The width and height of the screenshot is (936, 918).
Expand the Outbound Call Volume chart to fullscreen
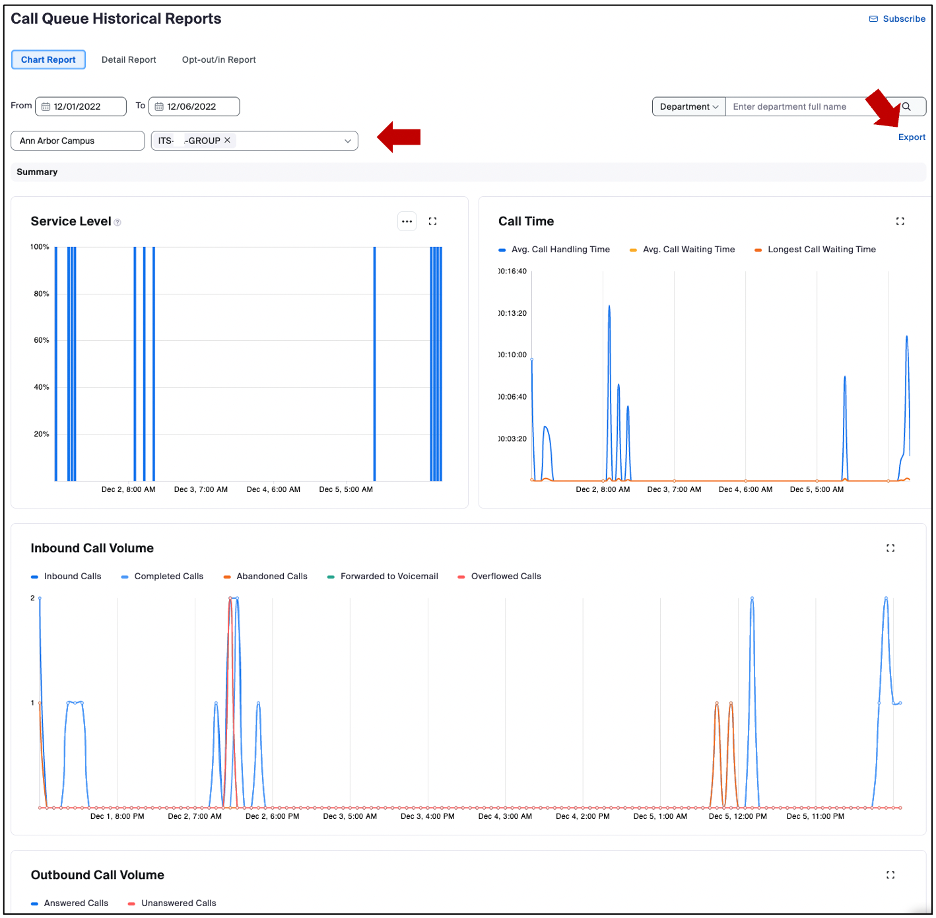coord(890,875)
